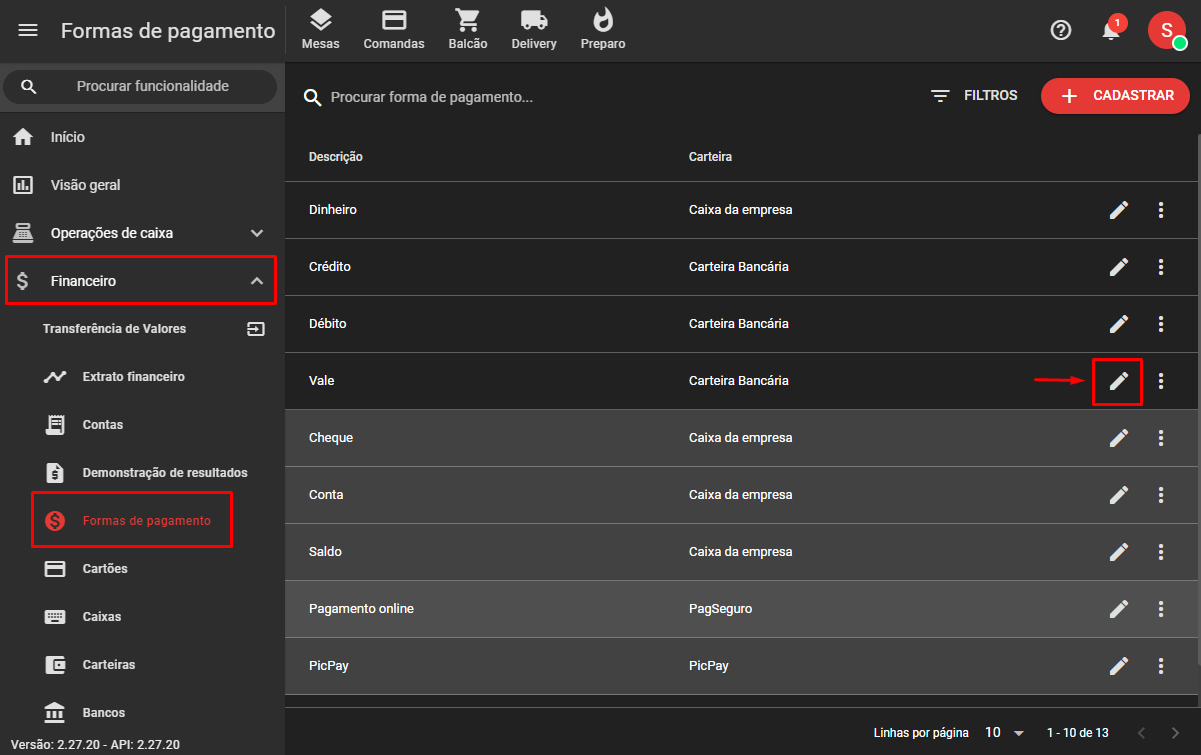Click the CADASTRAR button

coord(1115,96)
